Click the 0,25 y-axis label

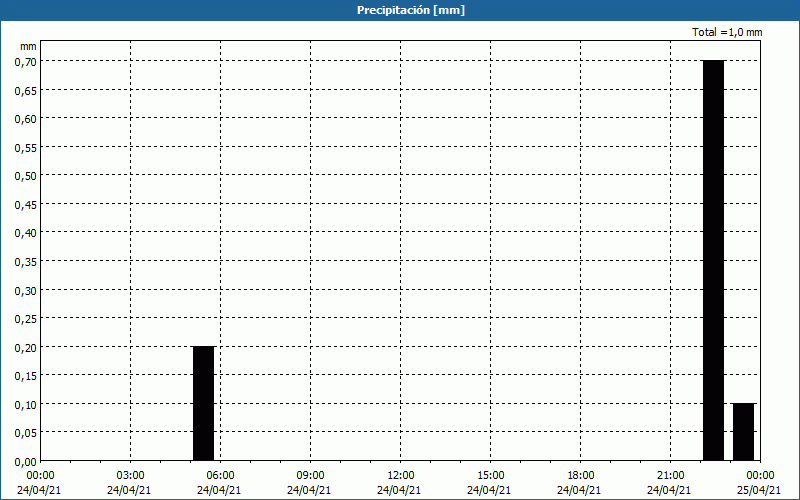coord(26,319)
